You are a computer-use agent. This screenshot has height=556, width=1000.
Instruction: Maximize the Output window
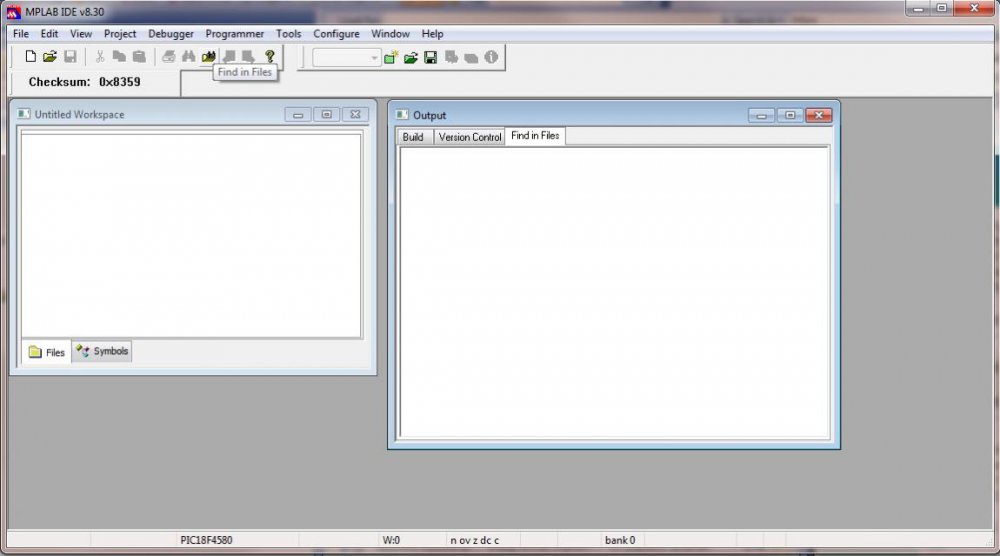[790, 115]
